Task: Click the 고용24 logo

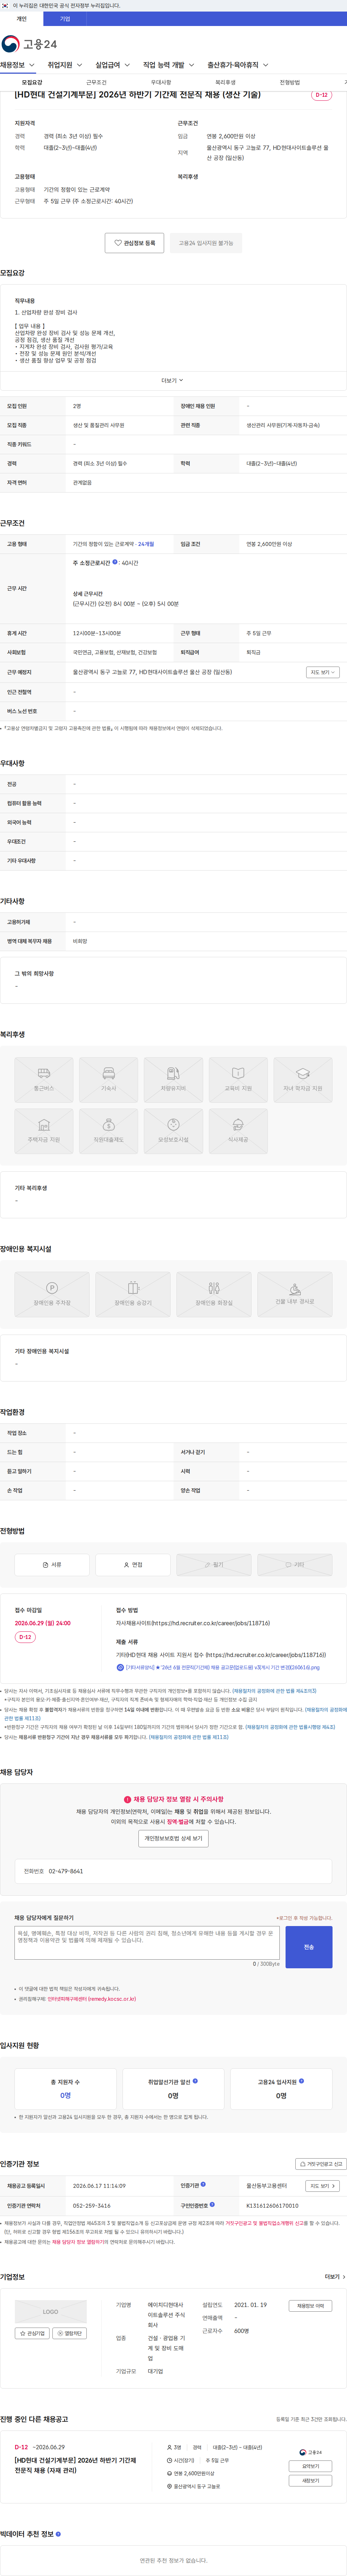Action: point(29,44)
